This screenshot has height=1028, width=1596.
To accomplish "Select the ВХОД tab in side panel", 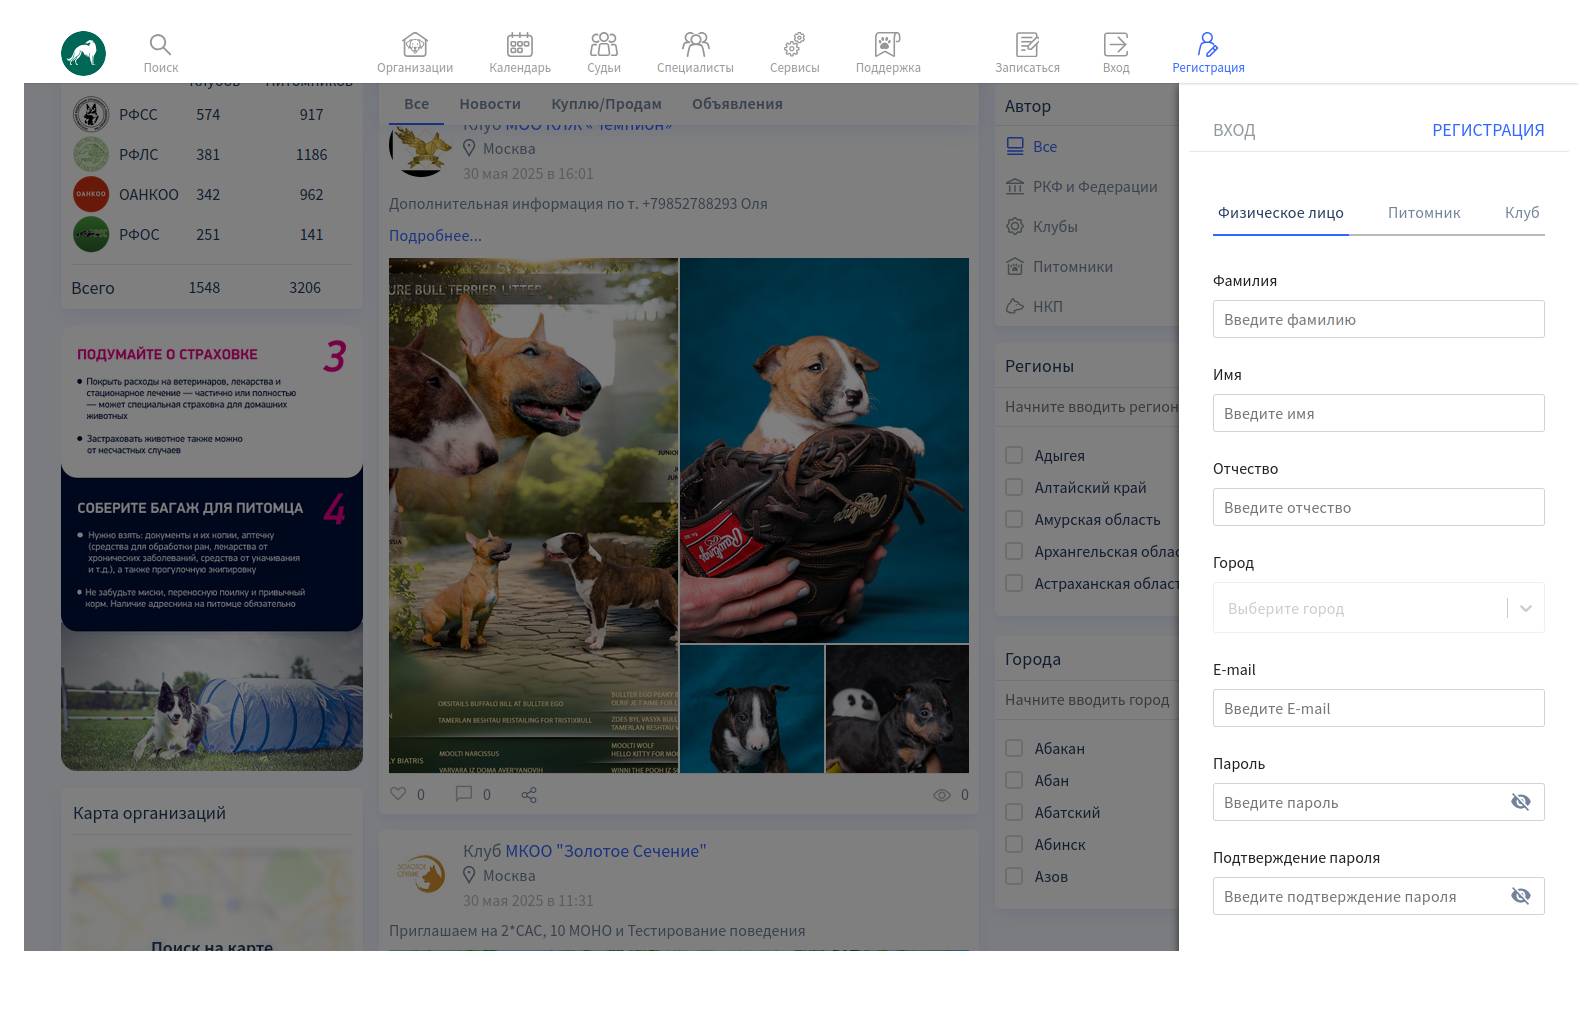I will [1234, 130].
